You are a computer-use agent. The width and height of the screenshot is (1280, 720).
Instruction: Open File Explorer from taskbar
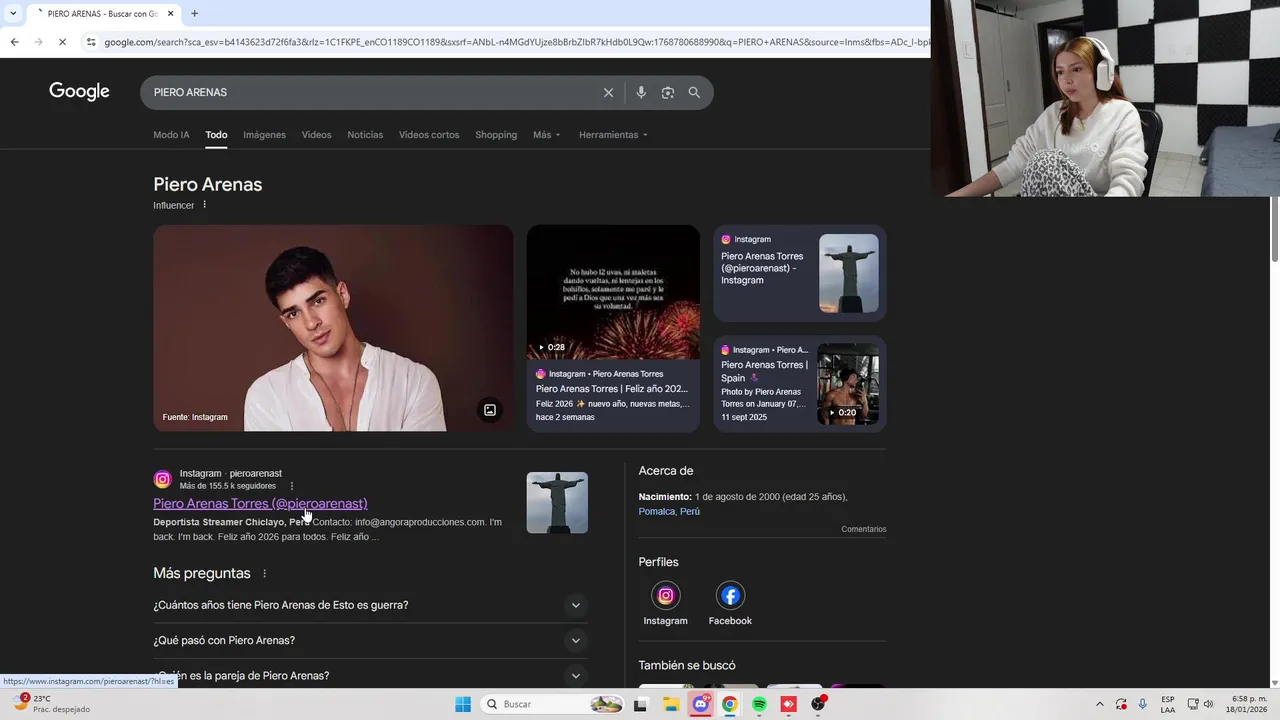coord(671,704)
